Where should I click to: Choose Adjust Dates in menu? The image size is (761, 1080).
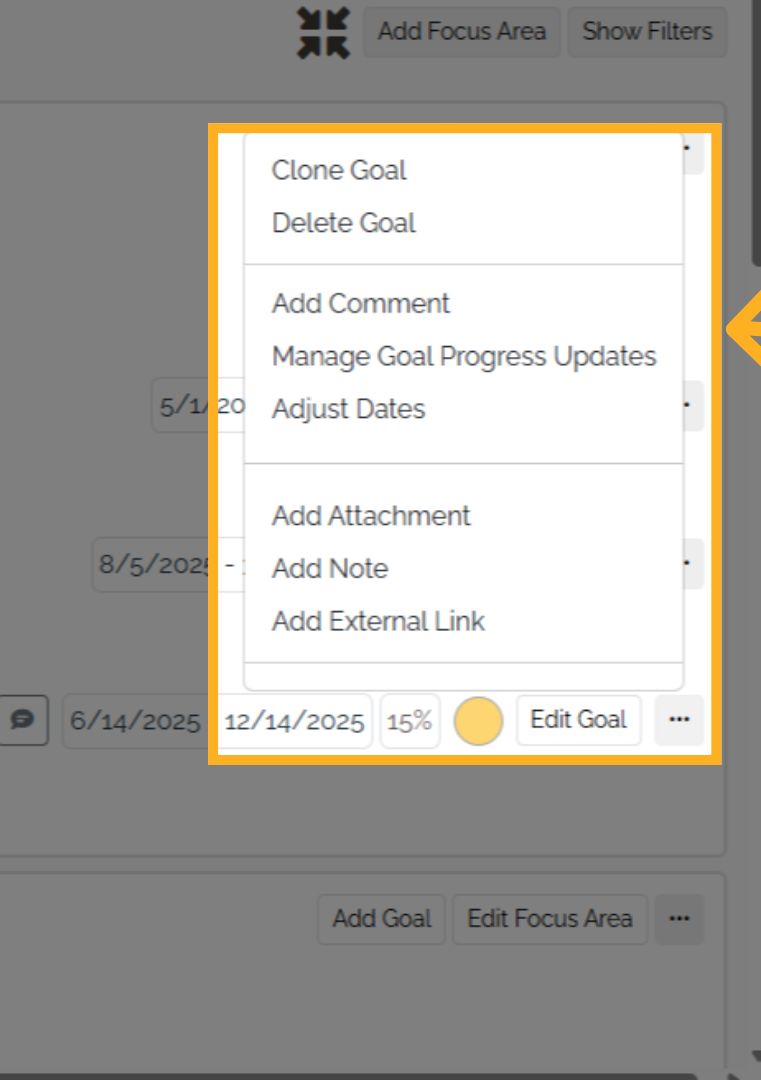348,409
